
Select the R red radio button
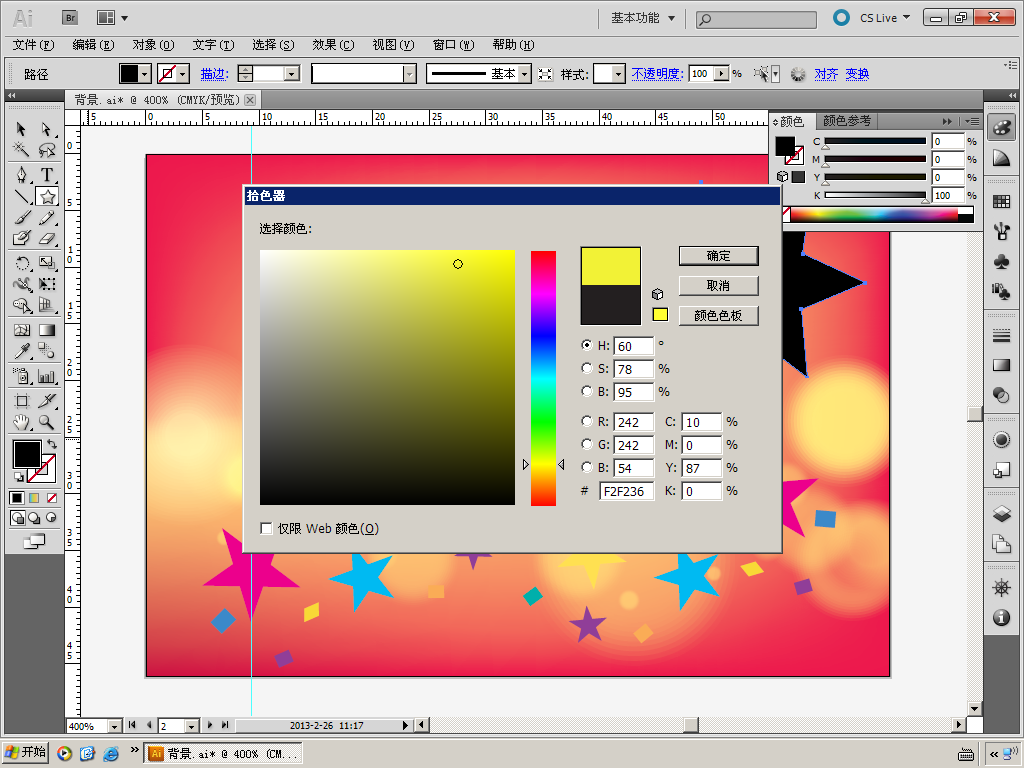pyautogui.click(x=586, y=421)
